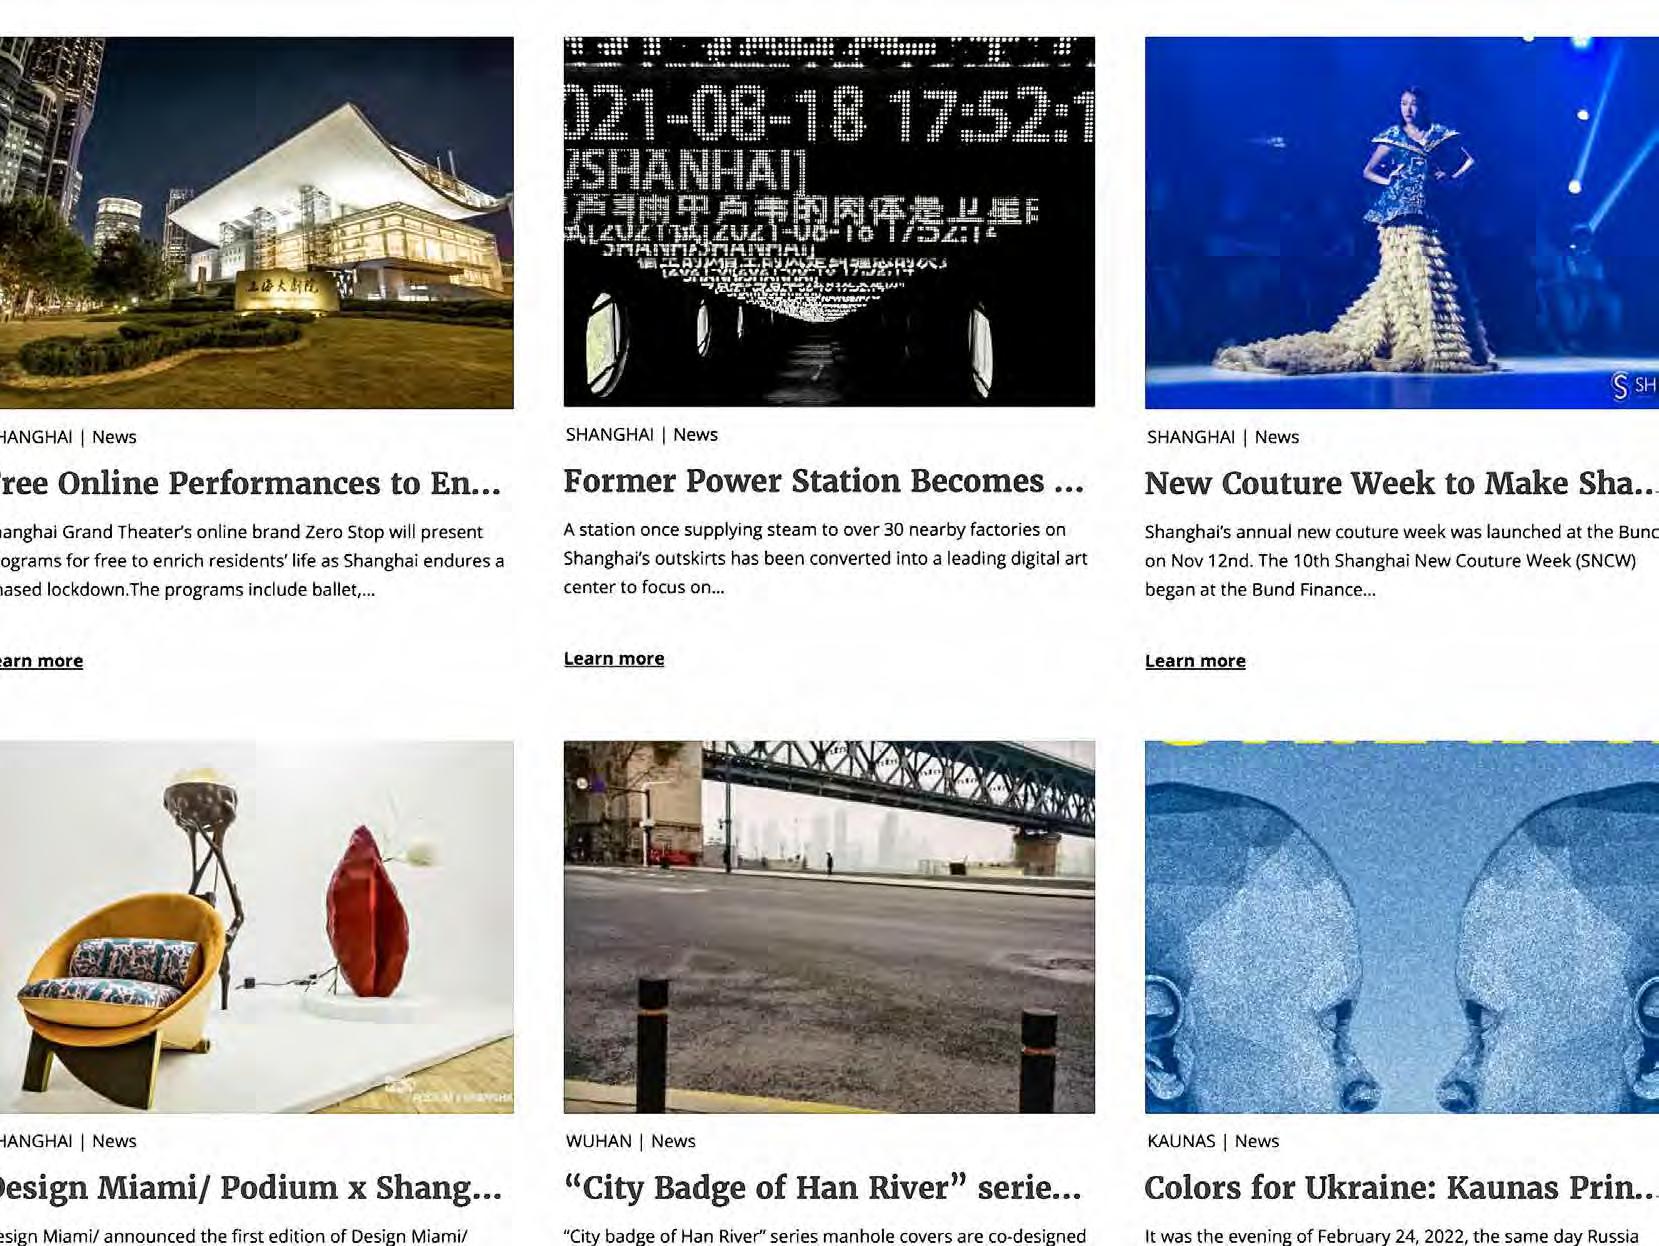Open the Wuhan bridge street photo

tap(829, 926)
